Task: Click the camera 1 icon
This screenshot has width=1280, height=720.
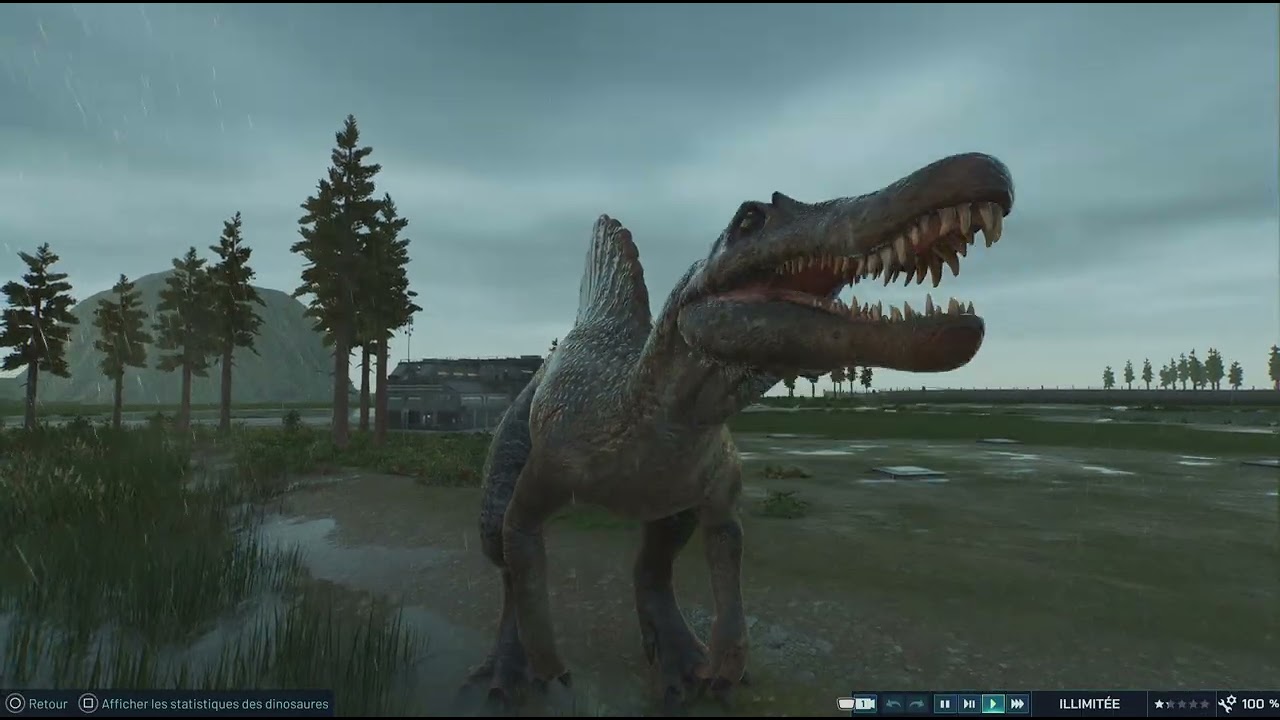Action: 865,704
